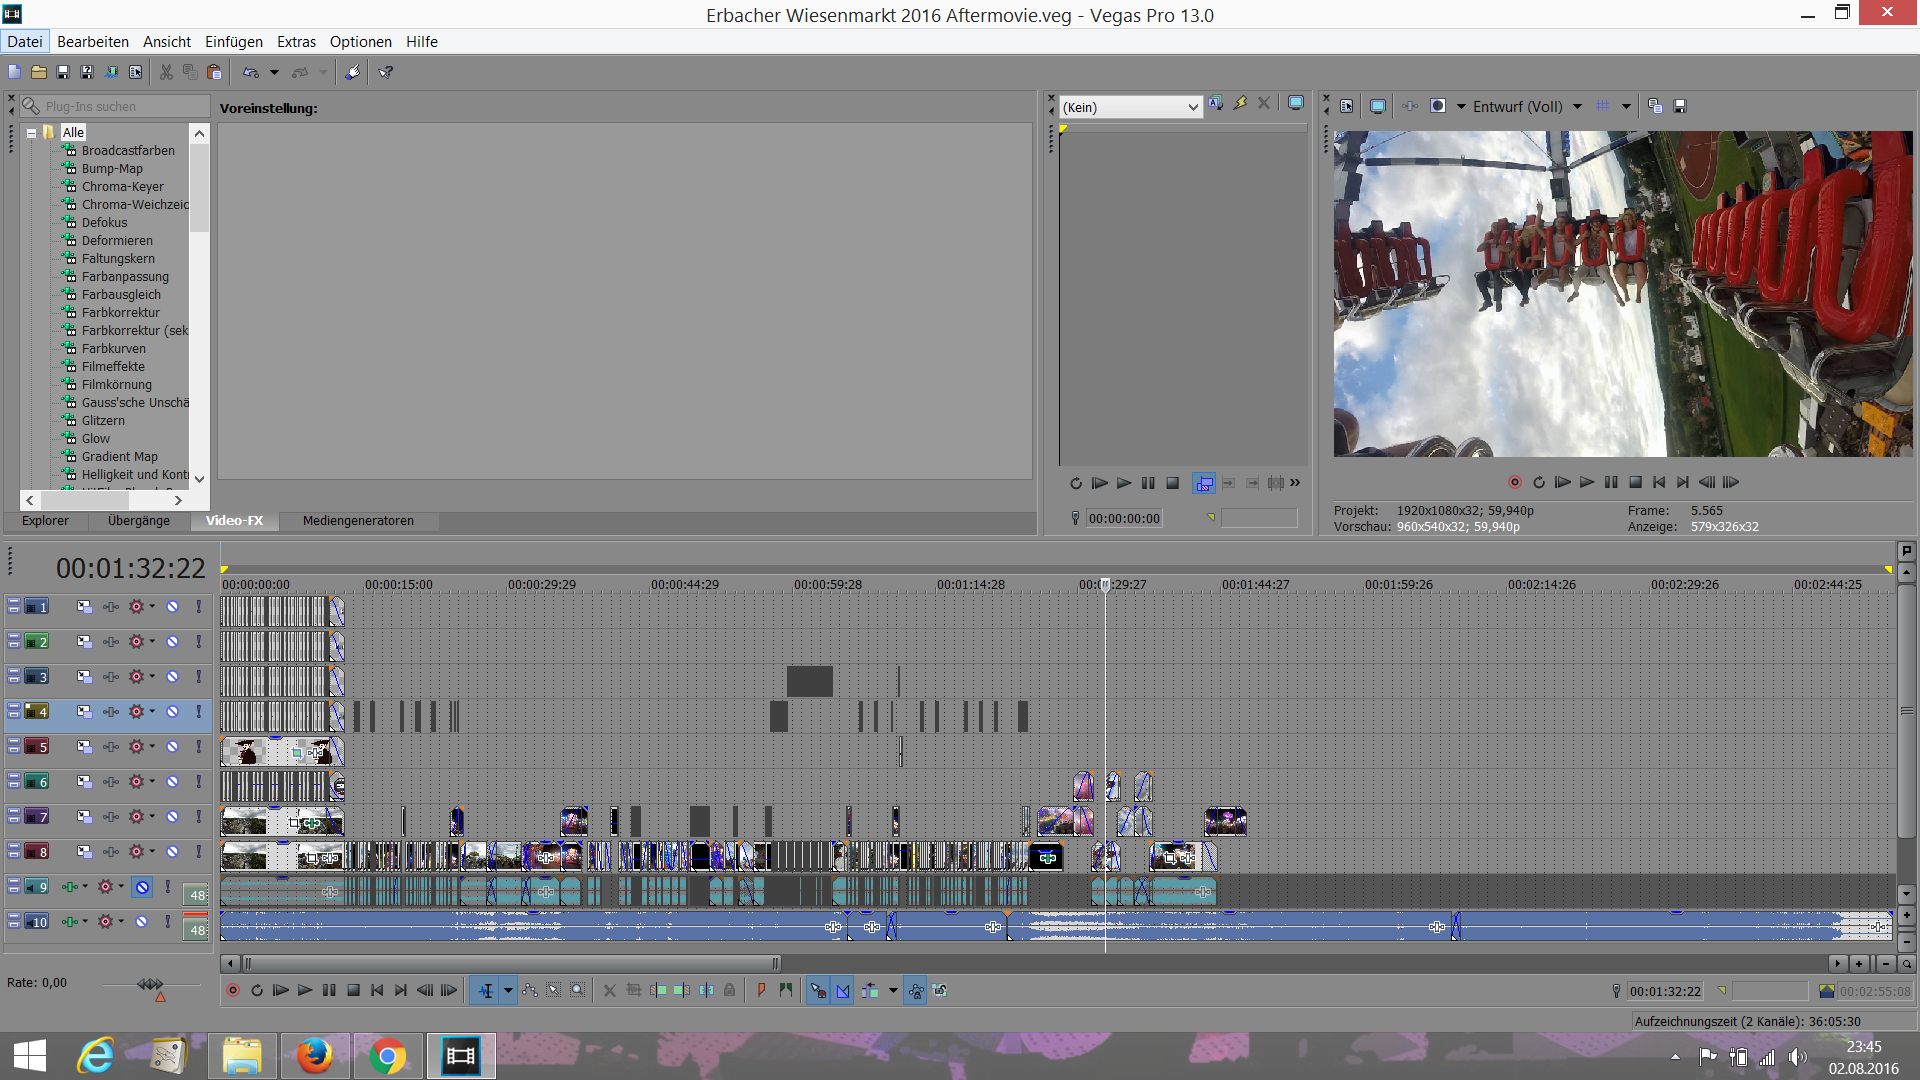
Task: Switch to the Übergänge tab
Action: [x=139, y=521]
